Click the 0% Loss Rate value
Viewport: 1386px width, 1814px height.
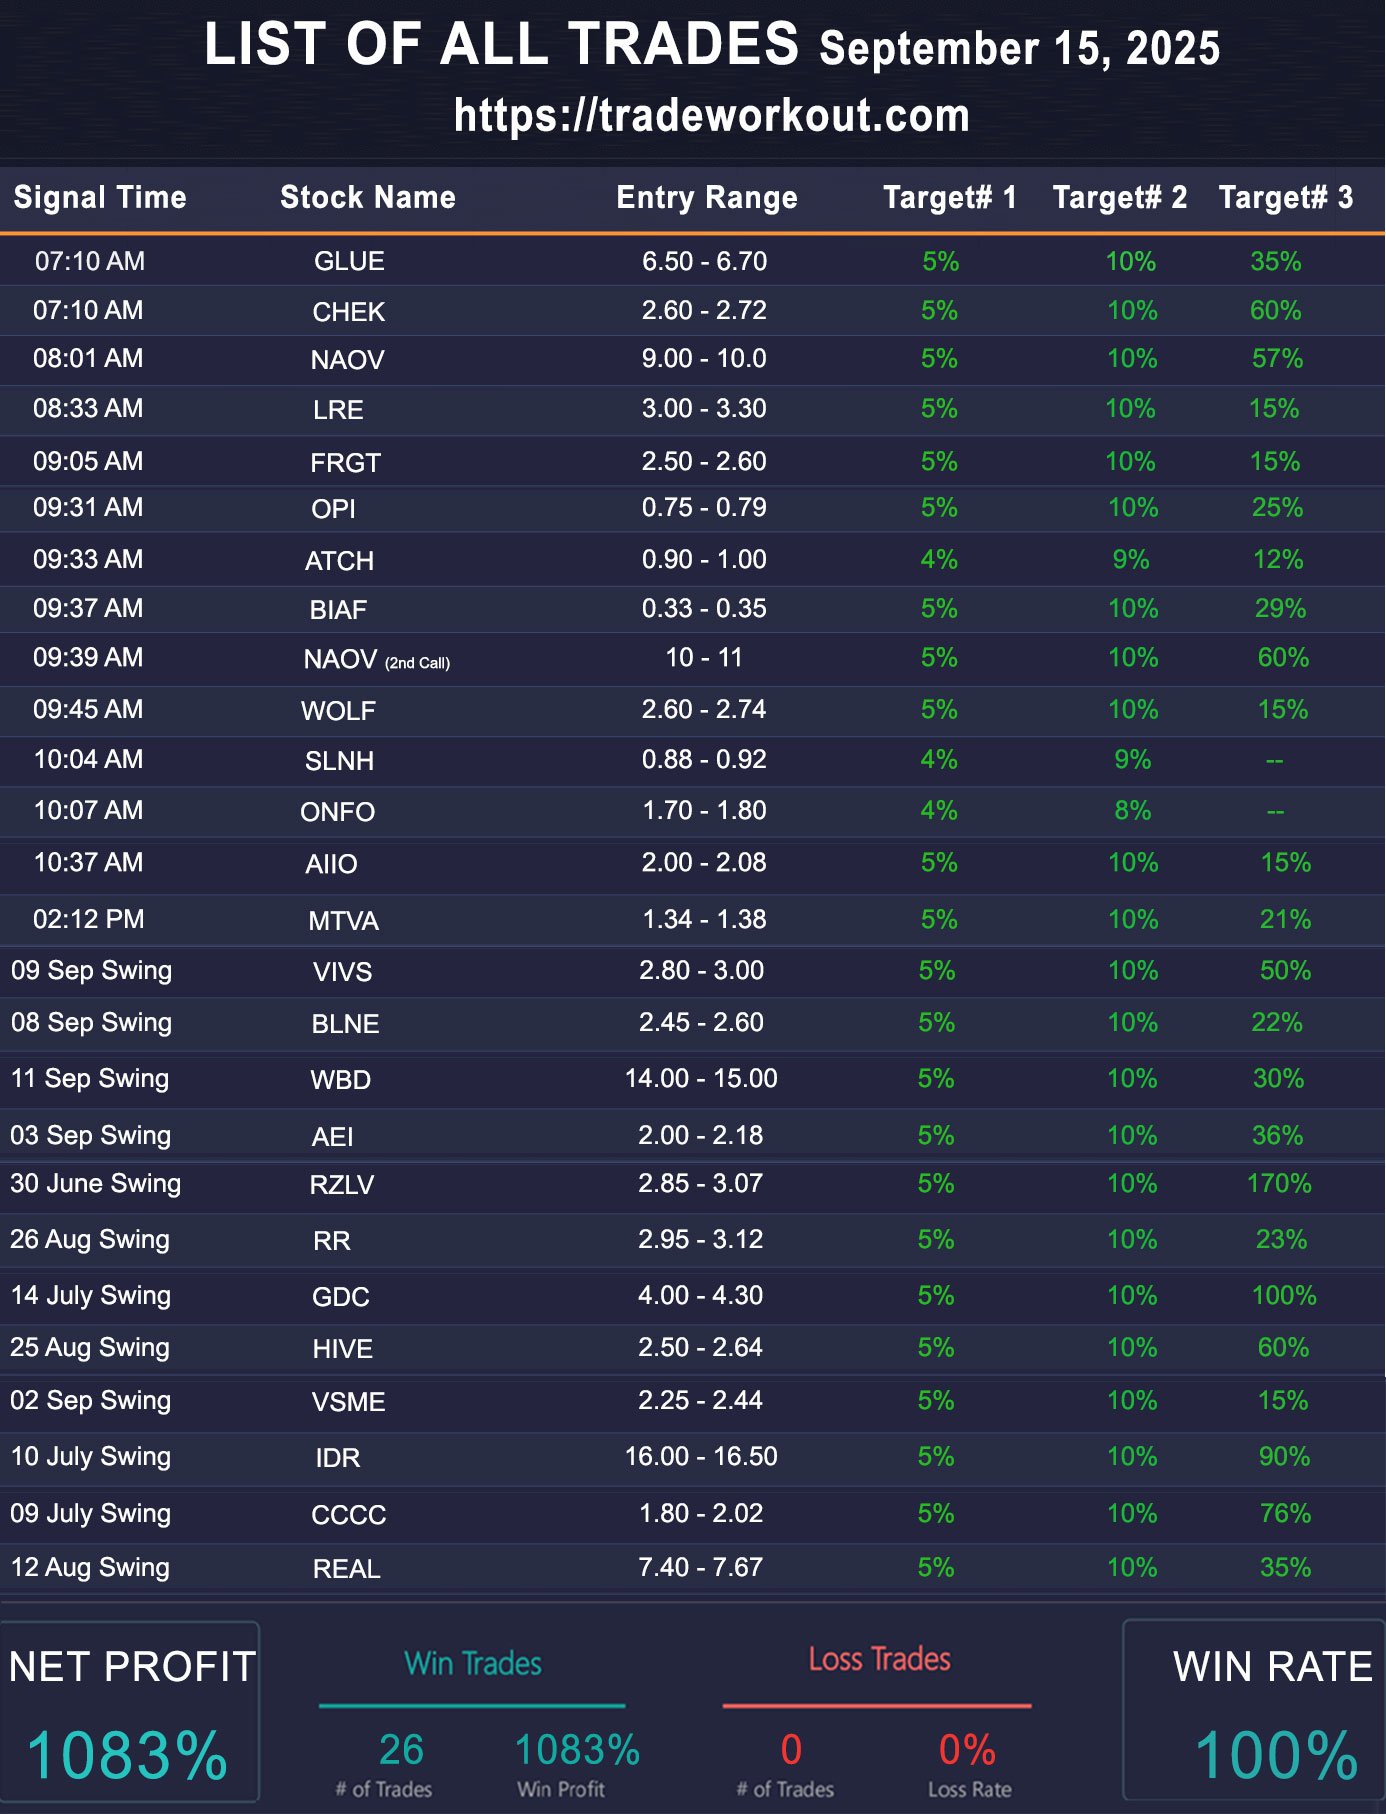967,1750
